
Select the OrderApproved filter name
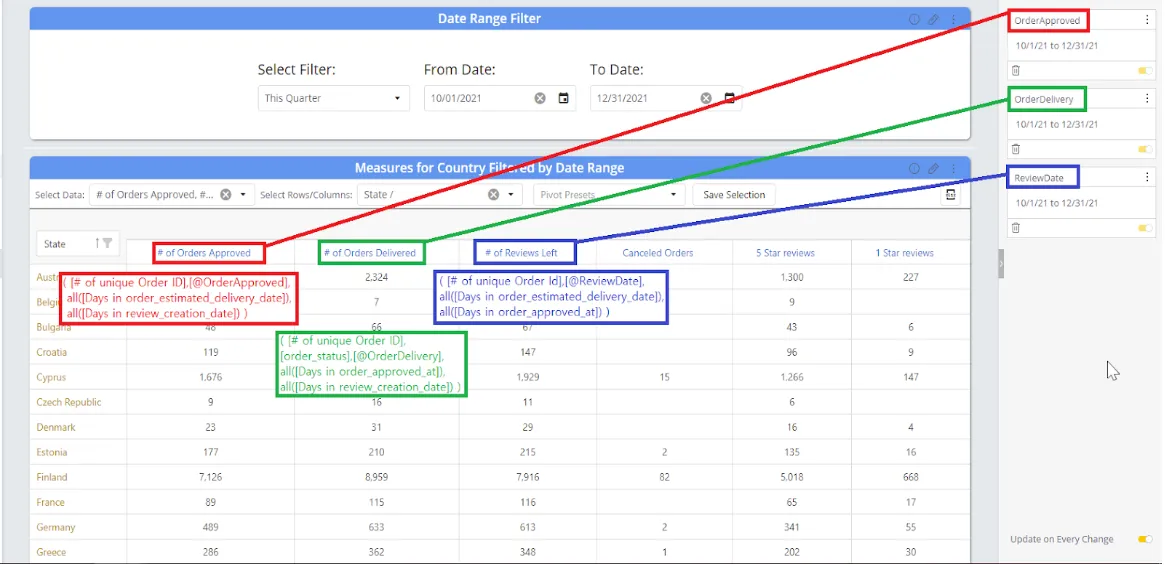(1047, 21)
